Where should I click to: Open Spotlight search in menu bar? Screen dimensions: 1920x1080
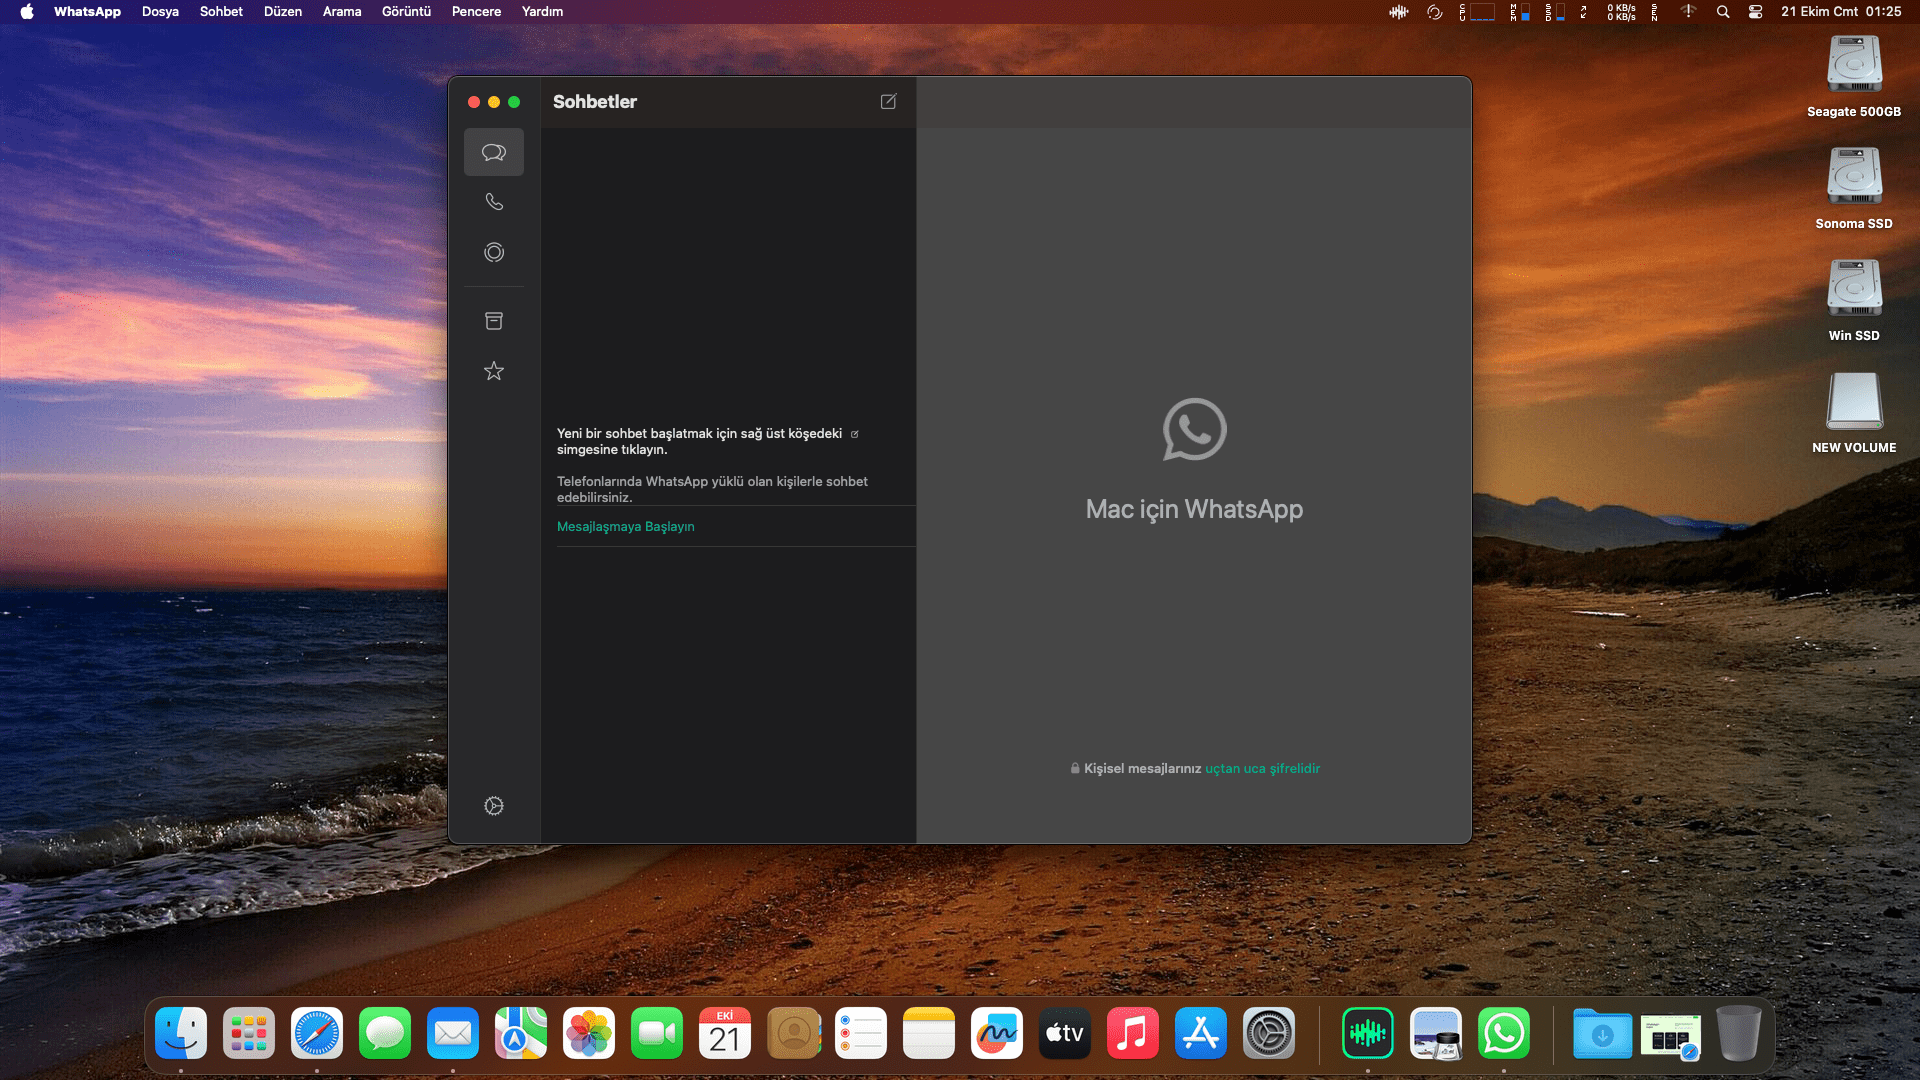click(x=1723, y=12)
